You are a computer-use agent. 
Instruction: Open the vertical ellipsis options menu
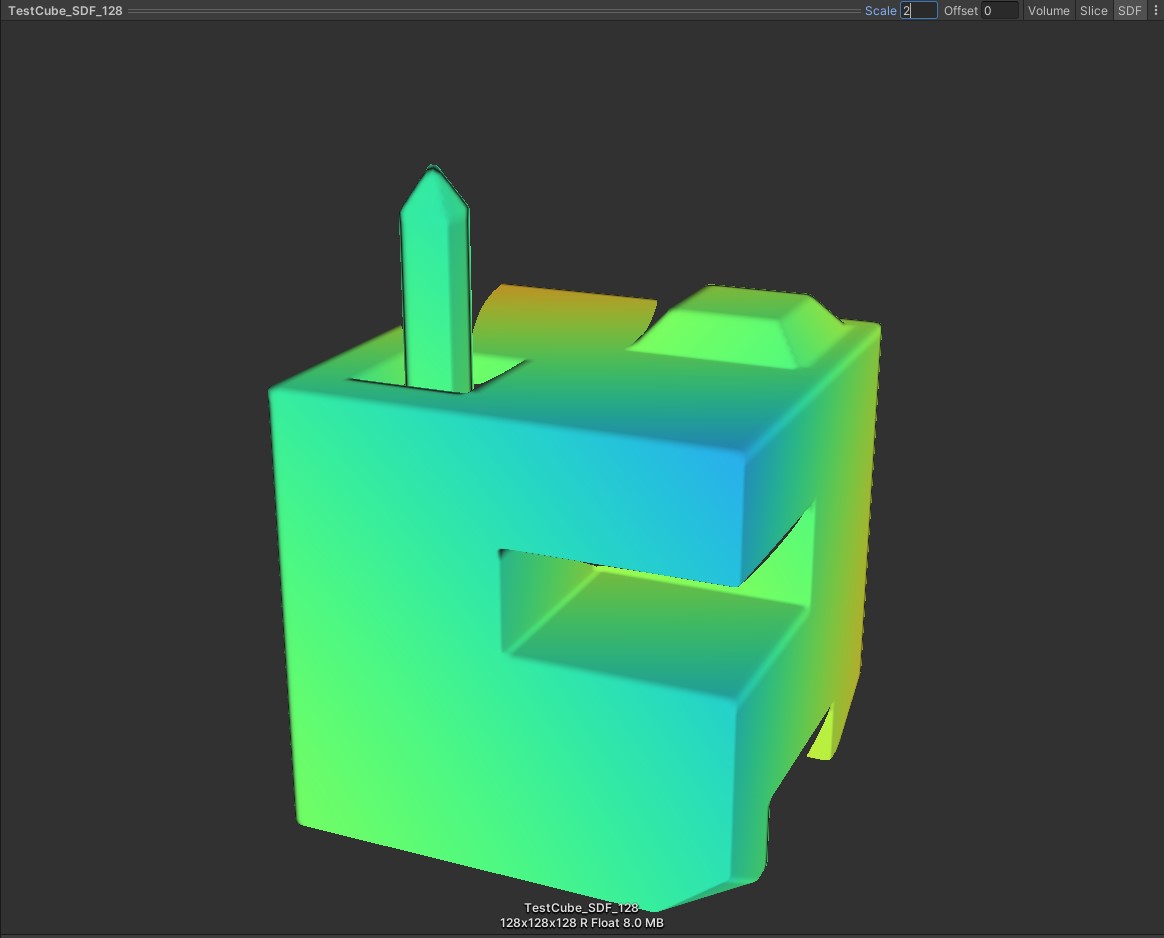click(1156, 10)
